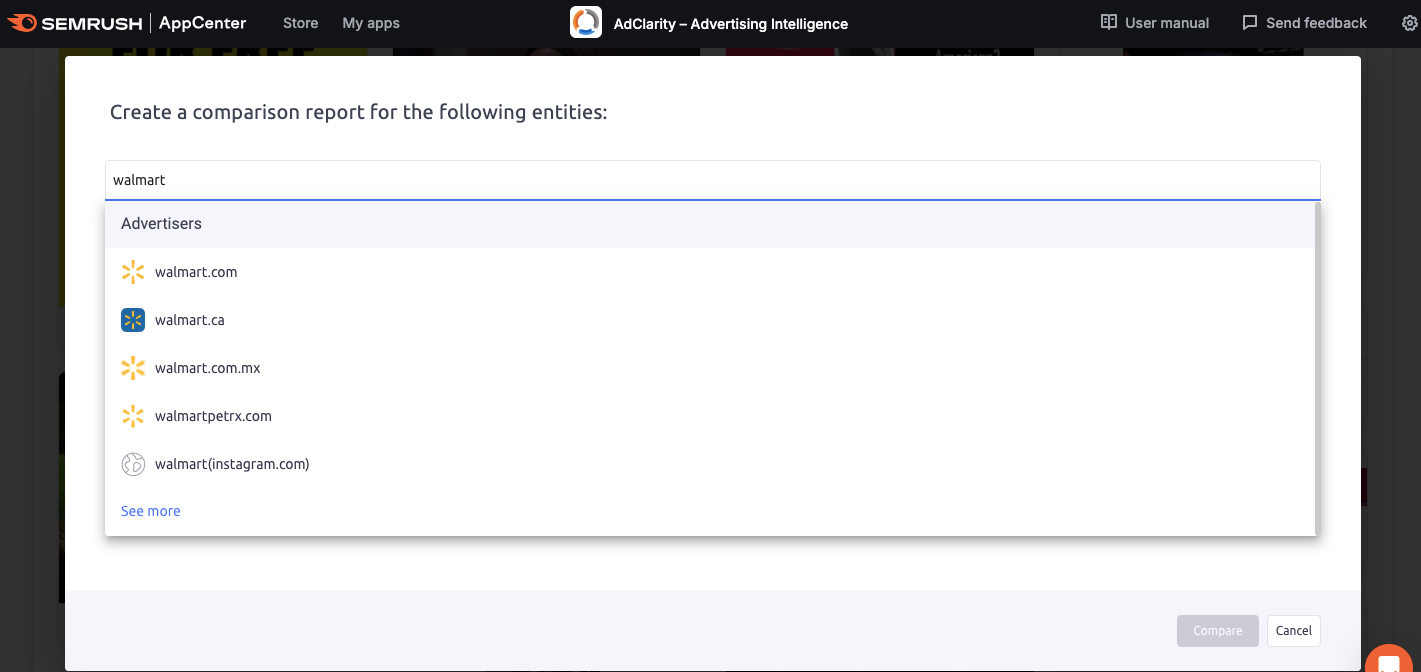Switch to My apps
Image resolution: width=1421 pixels, height=672 pixels.
pos(371,22)
